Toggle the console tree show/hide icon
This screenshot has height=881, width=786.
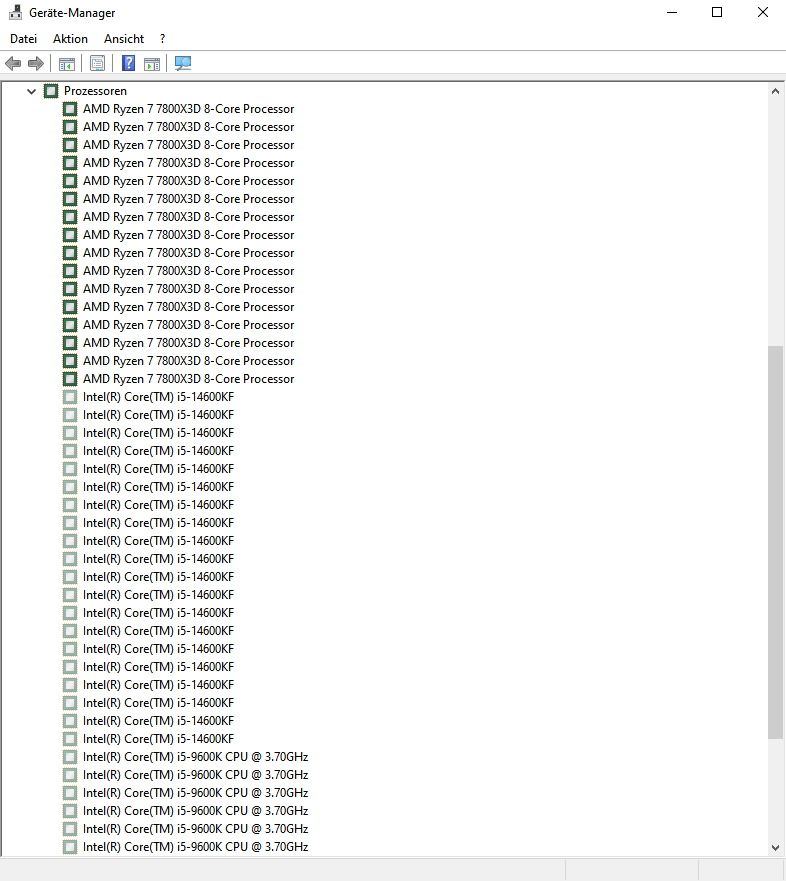click(67, 63)
